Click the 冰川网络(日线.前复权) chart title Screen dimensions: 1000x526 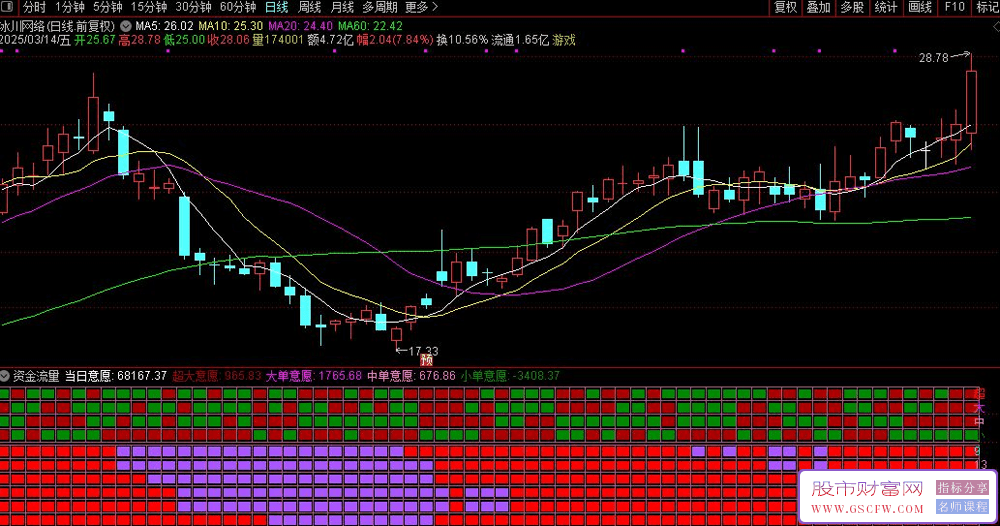(x=57, y=26)
